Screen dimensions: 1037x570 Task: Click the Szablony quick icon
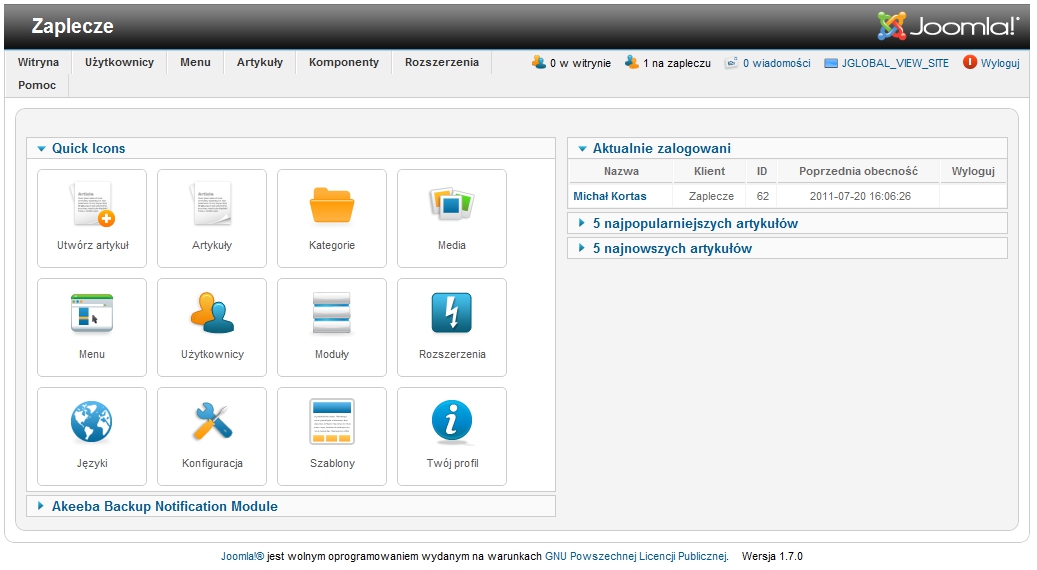coord(332,435)
